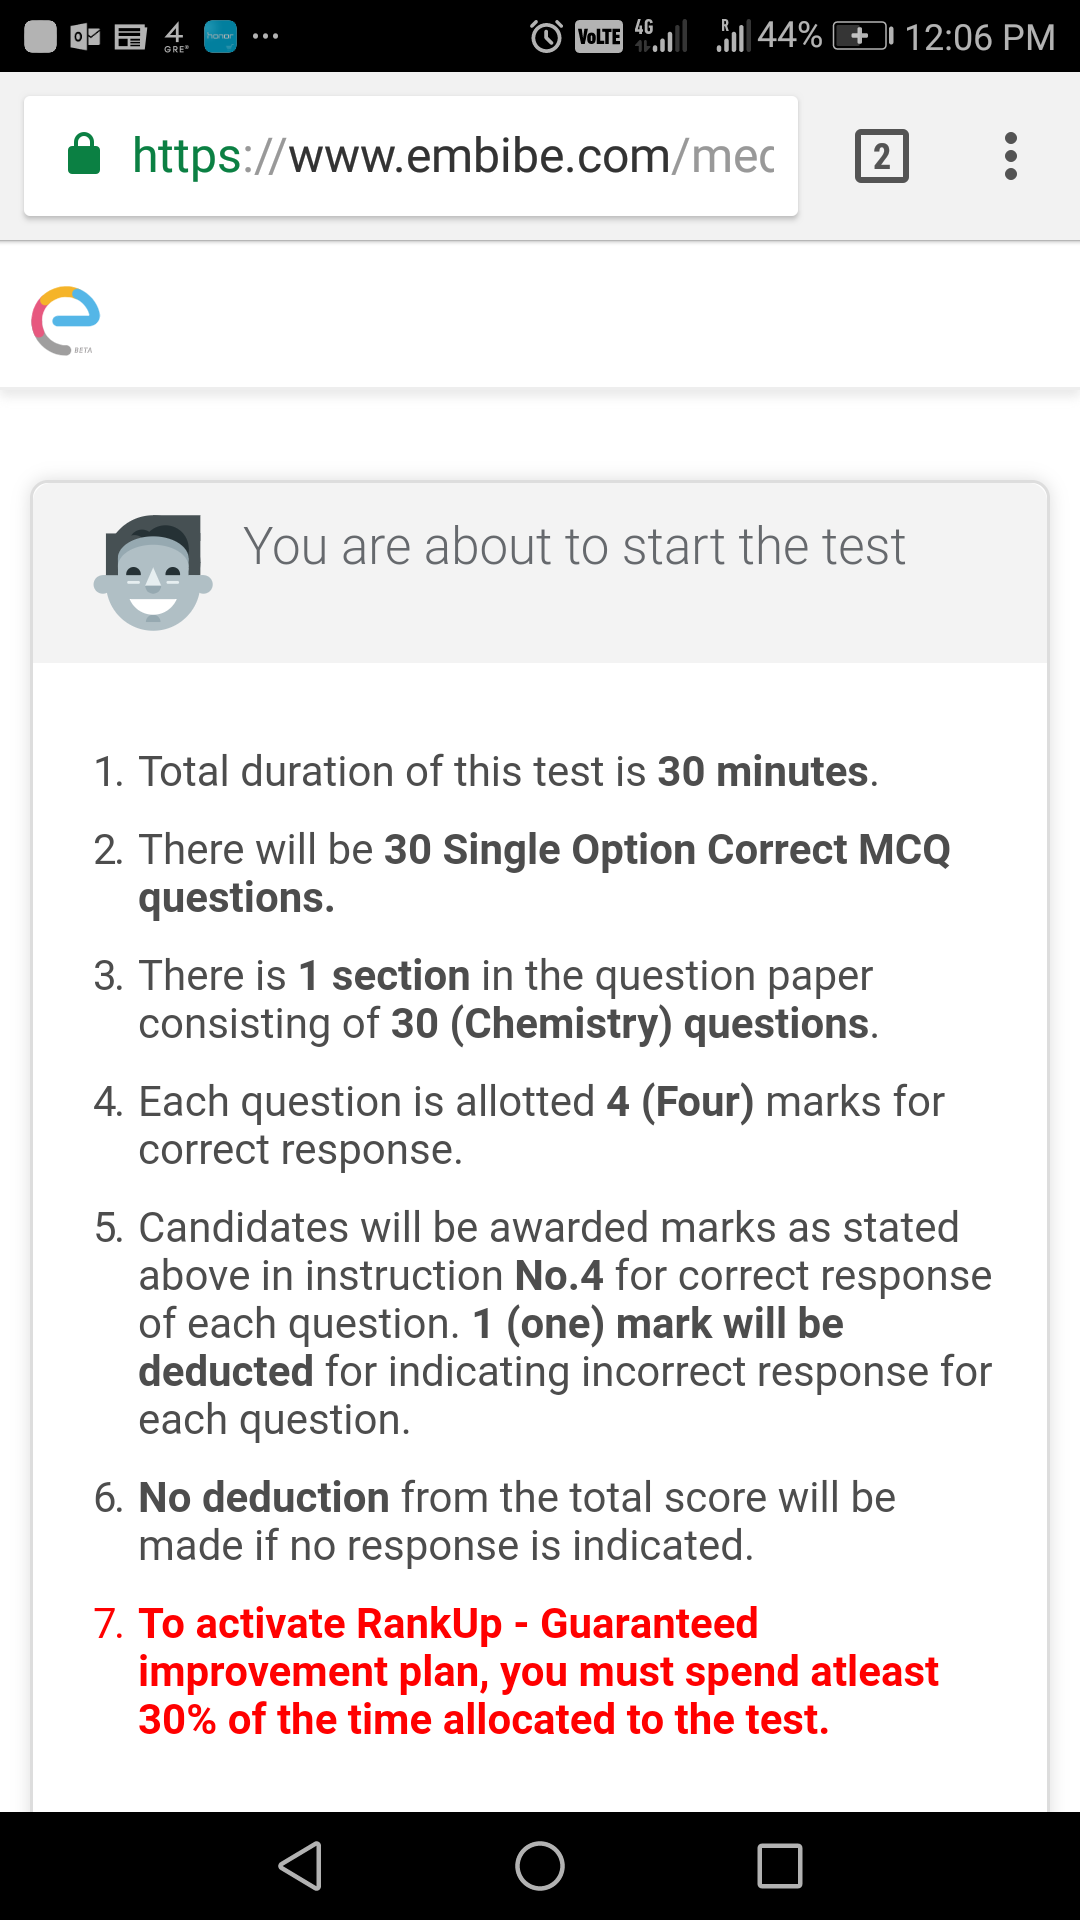Viewport: 1080px width, 1920px height.
Task: Focus the embibe.com URL address bar
Action: (452, 156)
